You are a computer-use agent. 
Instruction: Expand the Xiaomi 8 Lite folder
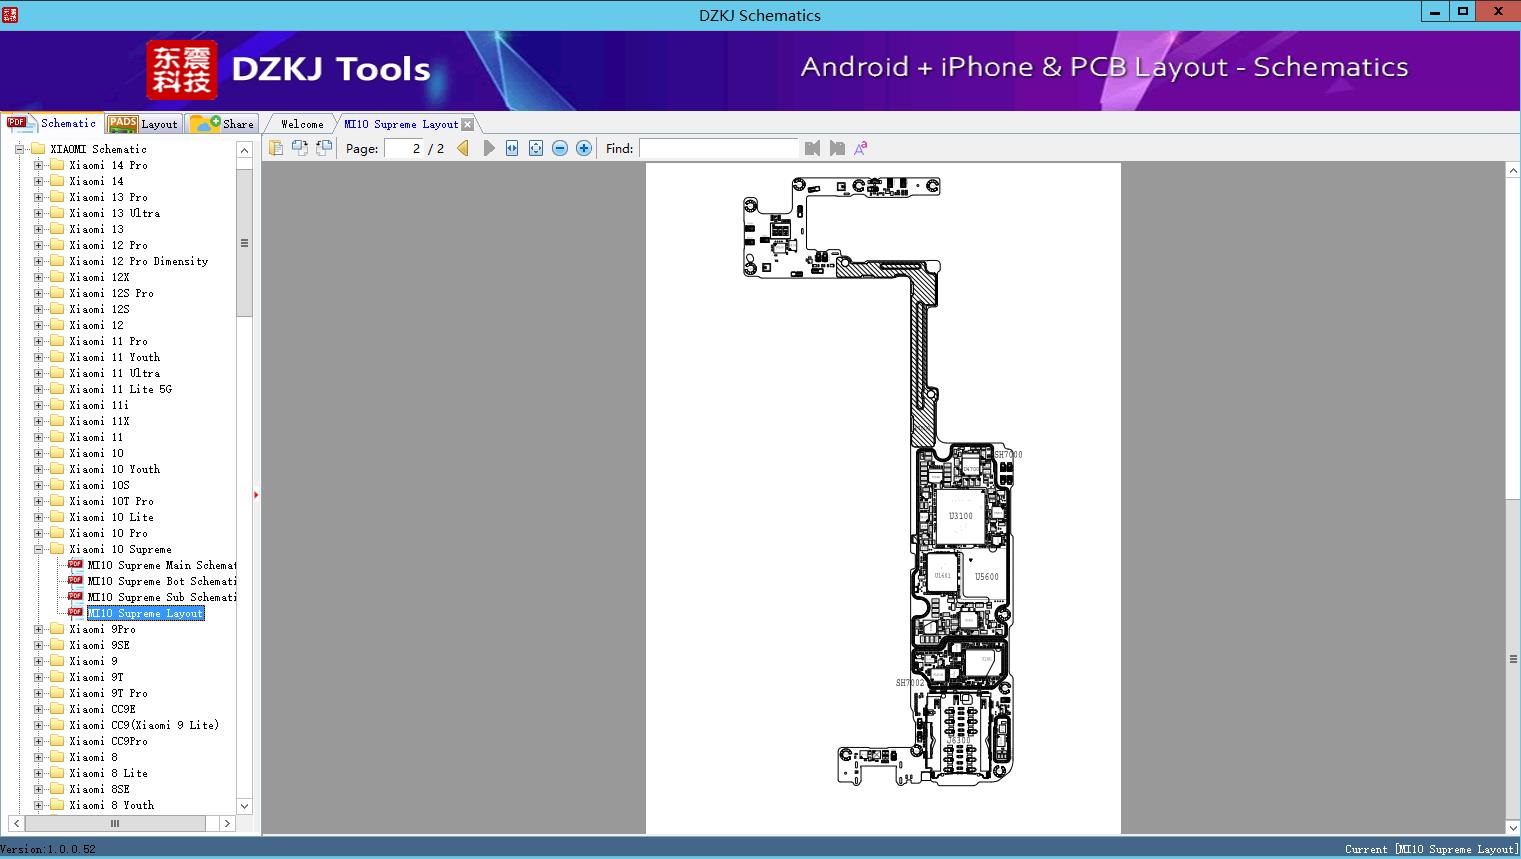click(x=39, y=773)
